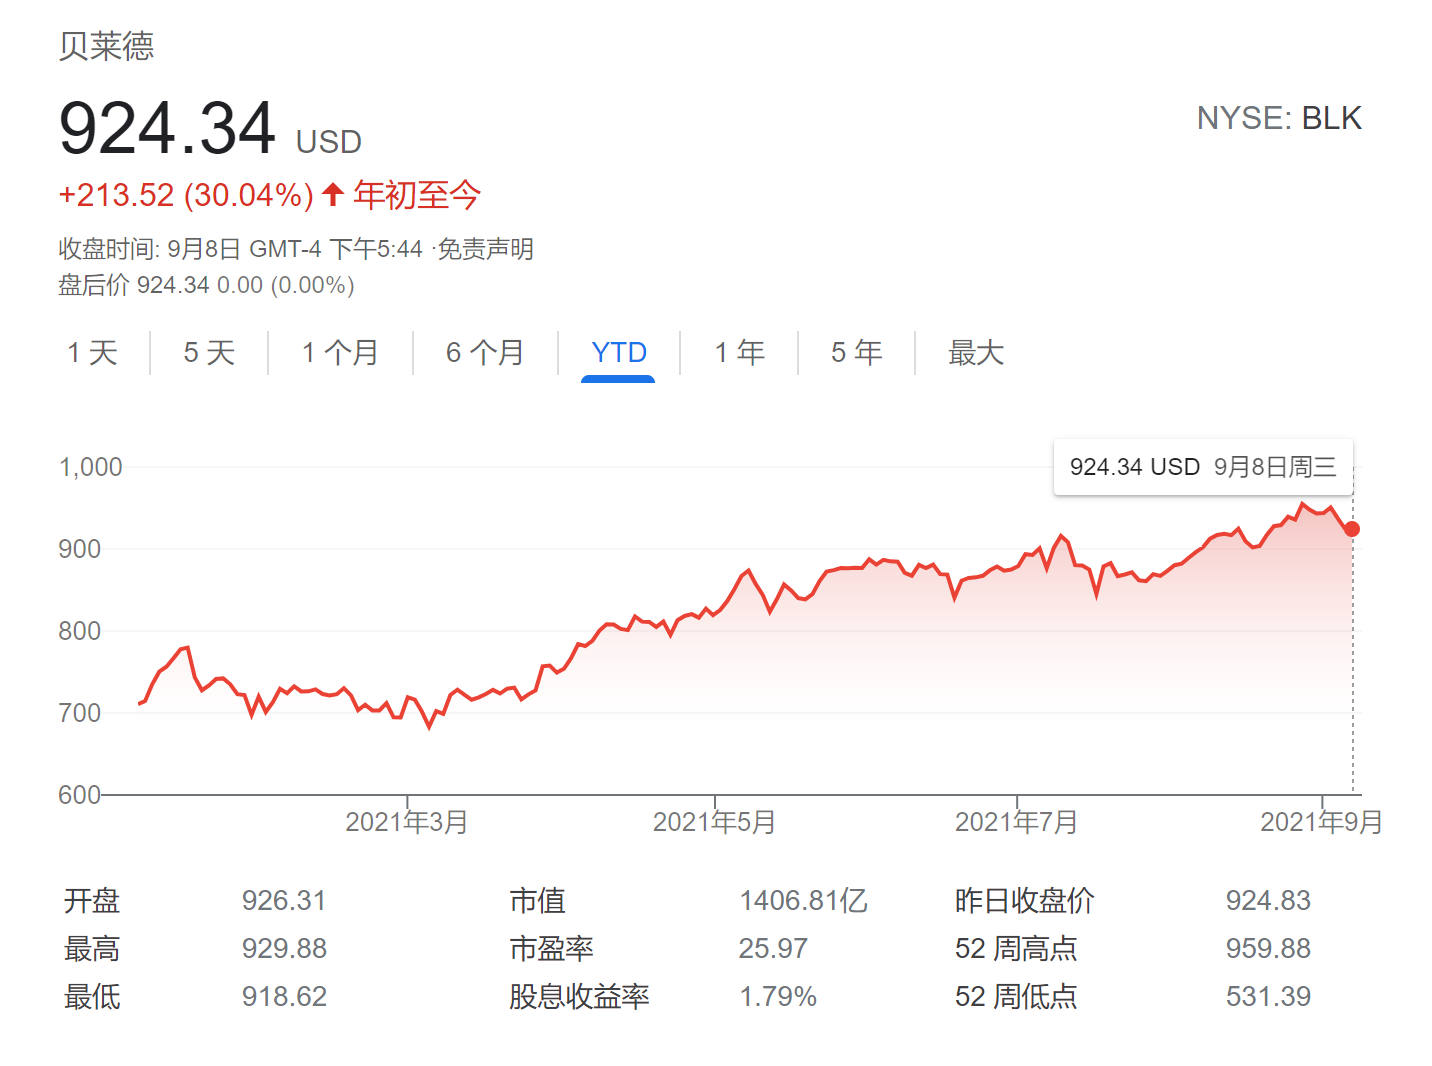The width and height of the screenshot is (1432, 1066).
Task: Click the 52 周高点 value 959.88
Action: (1267, 948)
